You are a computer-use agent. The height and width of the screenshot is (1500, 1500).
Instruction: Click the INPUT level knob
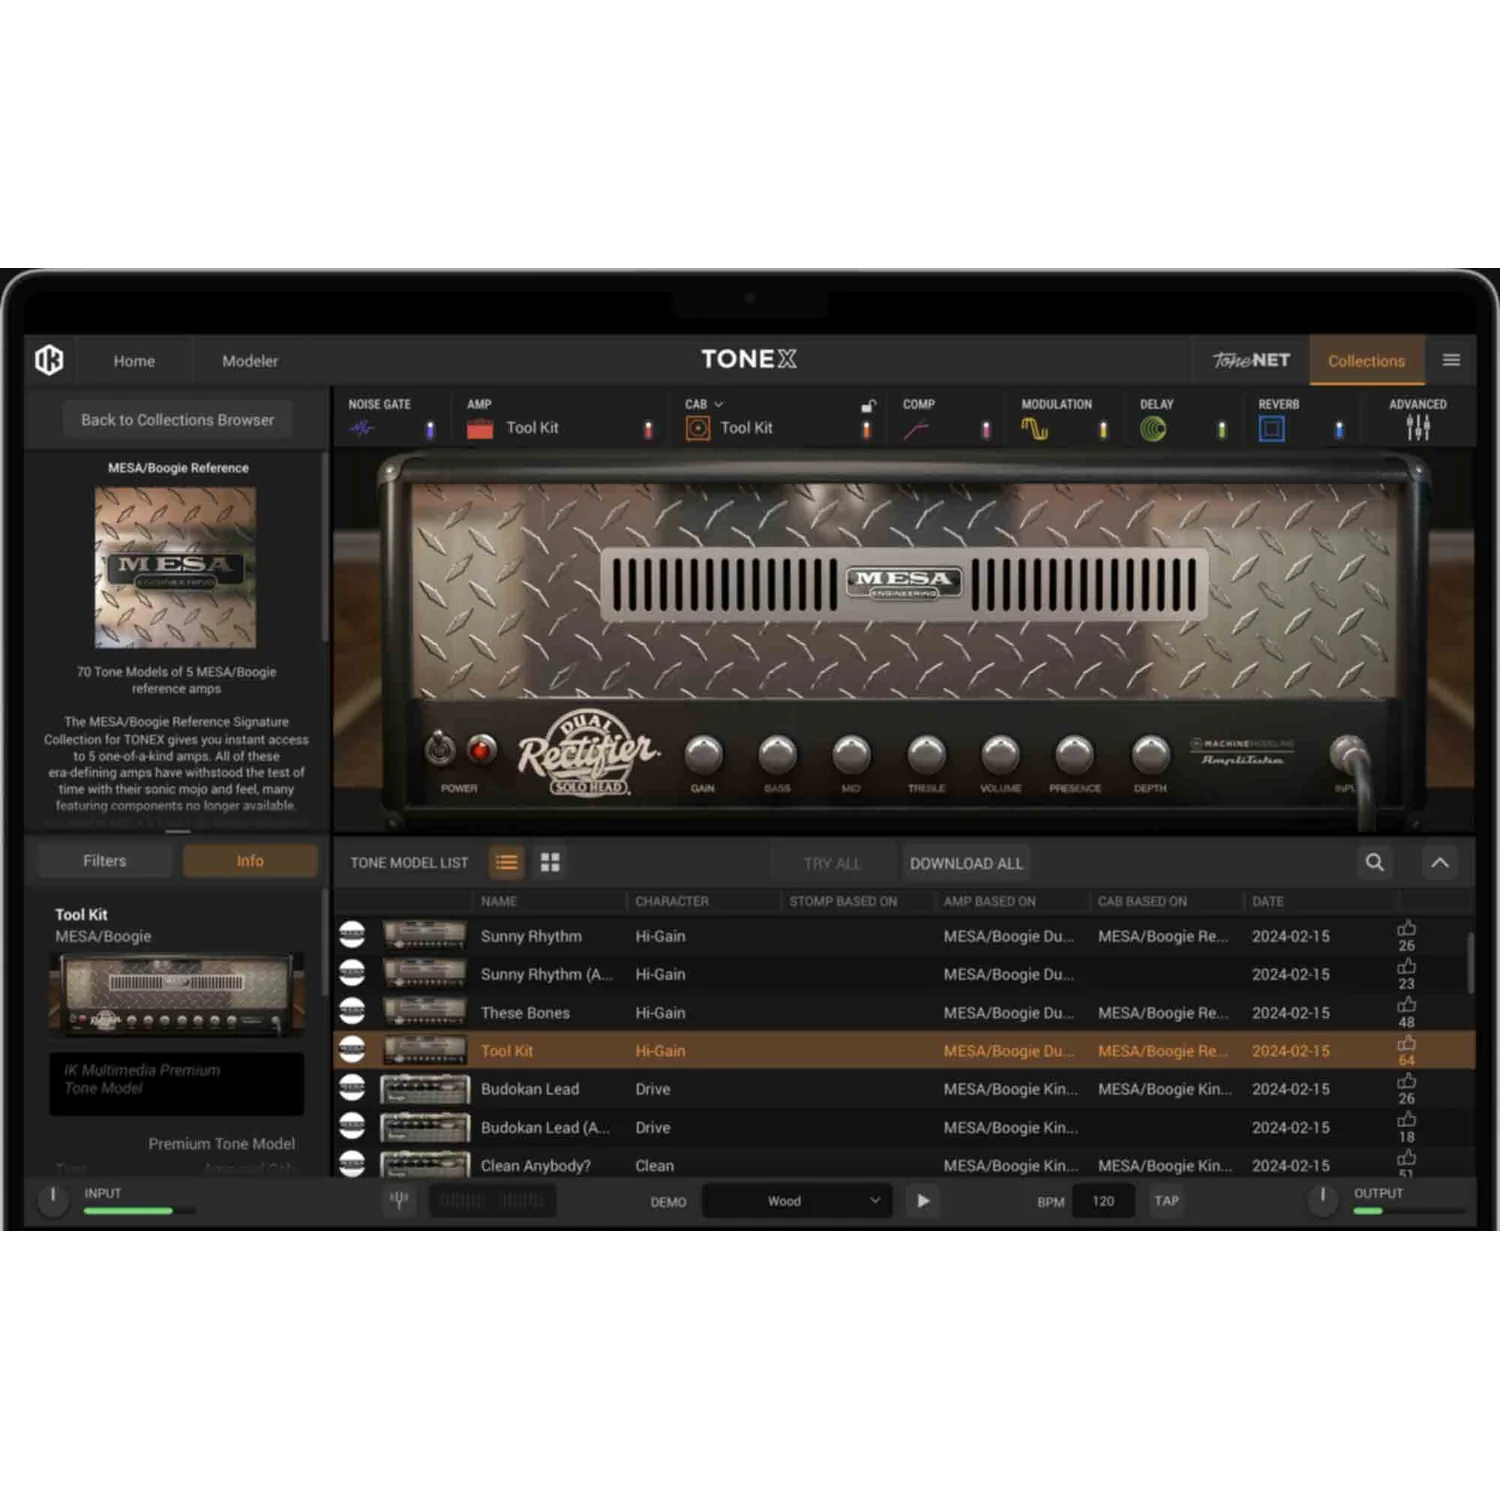tap(53, 1198)
